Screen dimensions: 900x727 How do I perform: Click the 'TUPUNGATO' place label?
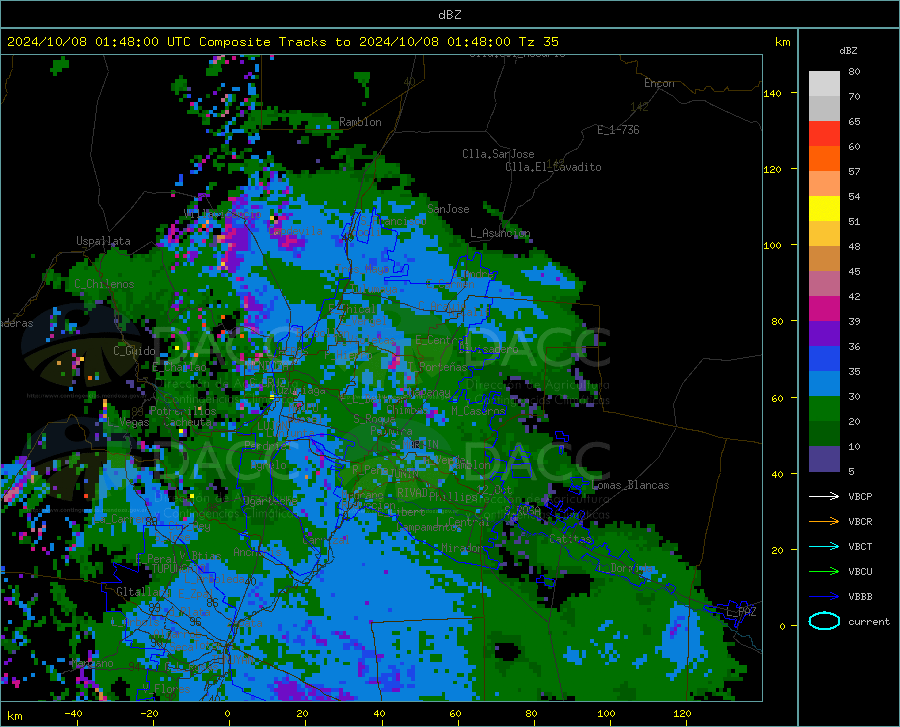180,568
